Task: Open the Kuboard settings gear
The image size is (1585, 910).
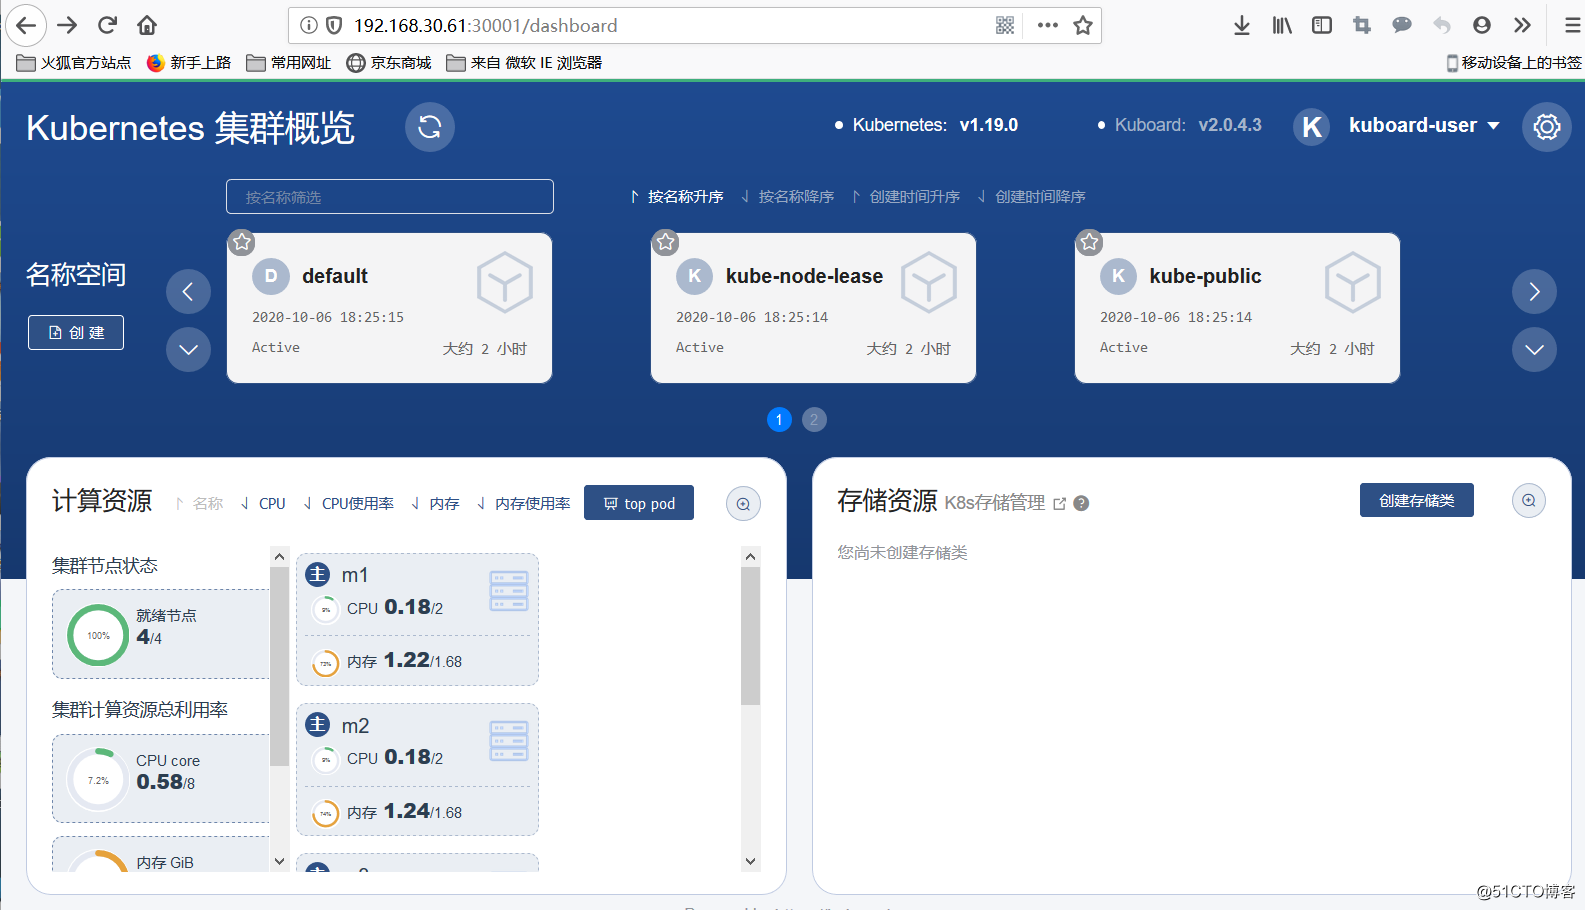Action: (x=1547, y=127)
